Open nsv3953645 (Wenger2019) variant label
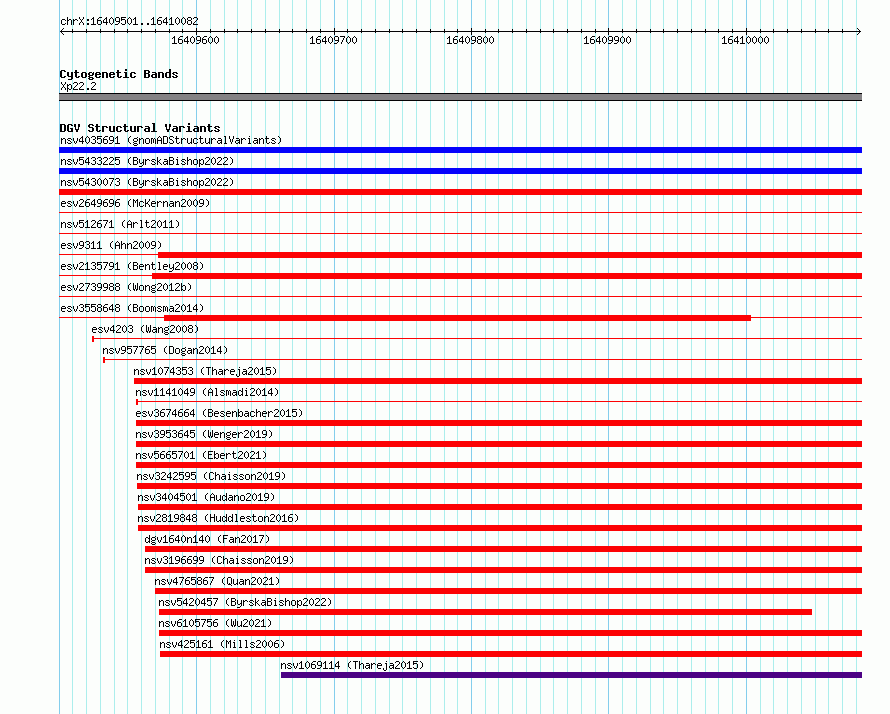This screenshot has width=890, height=714. [204, 434]
